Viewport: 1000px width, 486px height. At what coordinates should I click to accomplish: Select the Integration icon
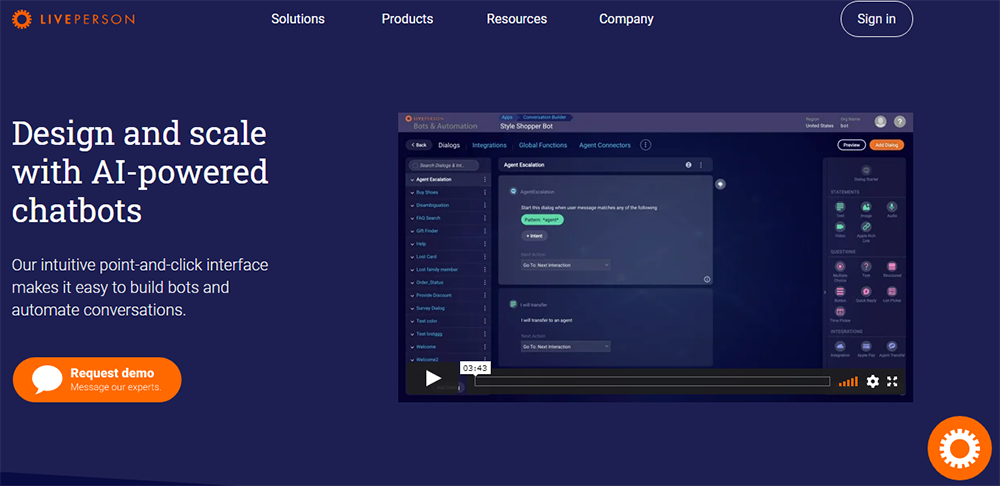pos(840,346)
